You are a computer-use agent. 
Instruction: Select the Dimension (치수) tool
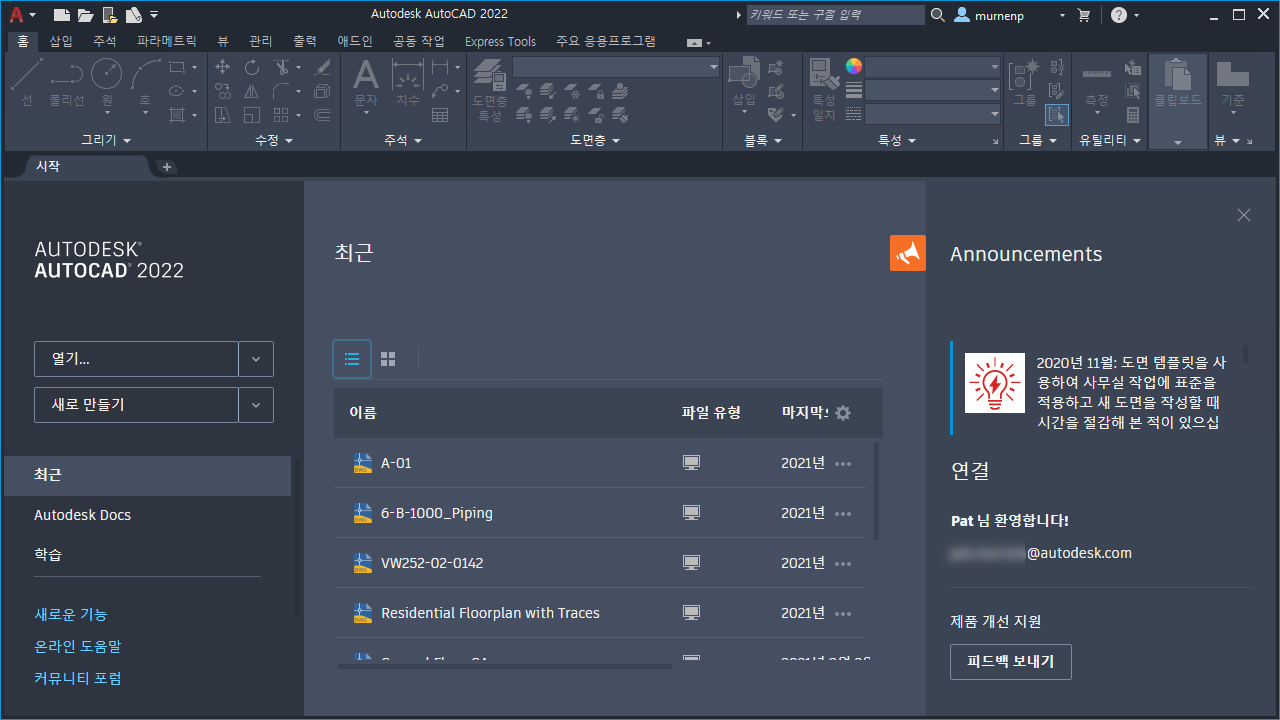pyautogui.click(x=408, y=82)
